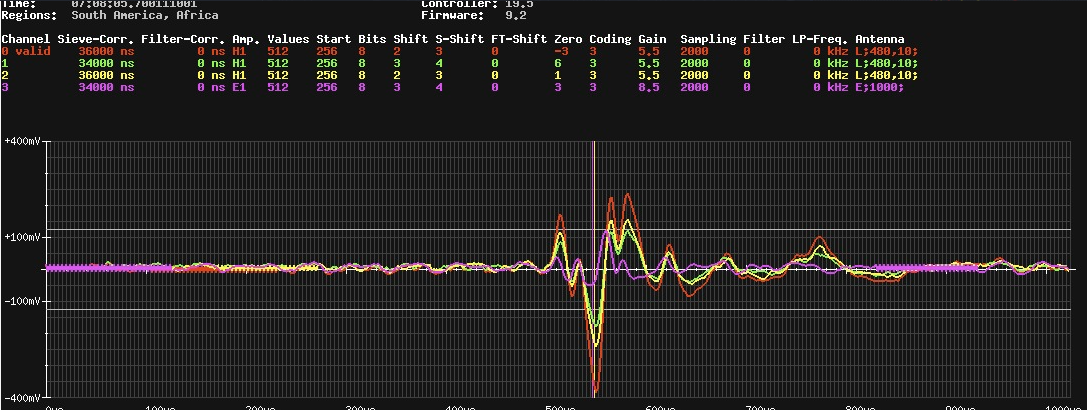Click the Zero value '6' of channel 1
This screenshot has width=1087, height=410.
558,63
